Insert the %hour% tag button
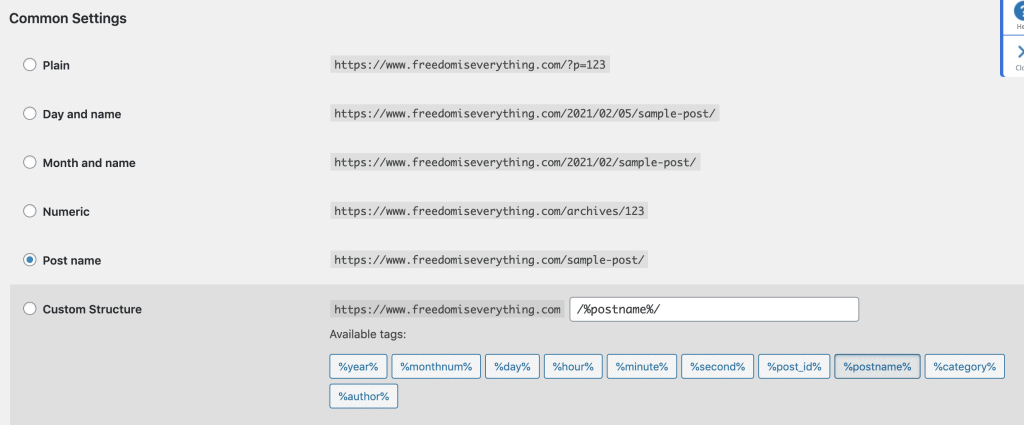This screenshot has height=425, width=1024. click(x=573, y=366)
